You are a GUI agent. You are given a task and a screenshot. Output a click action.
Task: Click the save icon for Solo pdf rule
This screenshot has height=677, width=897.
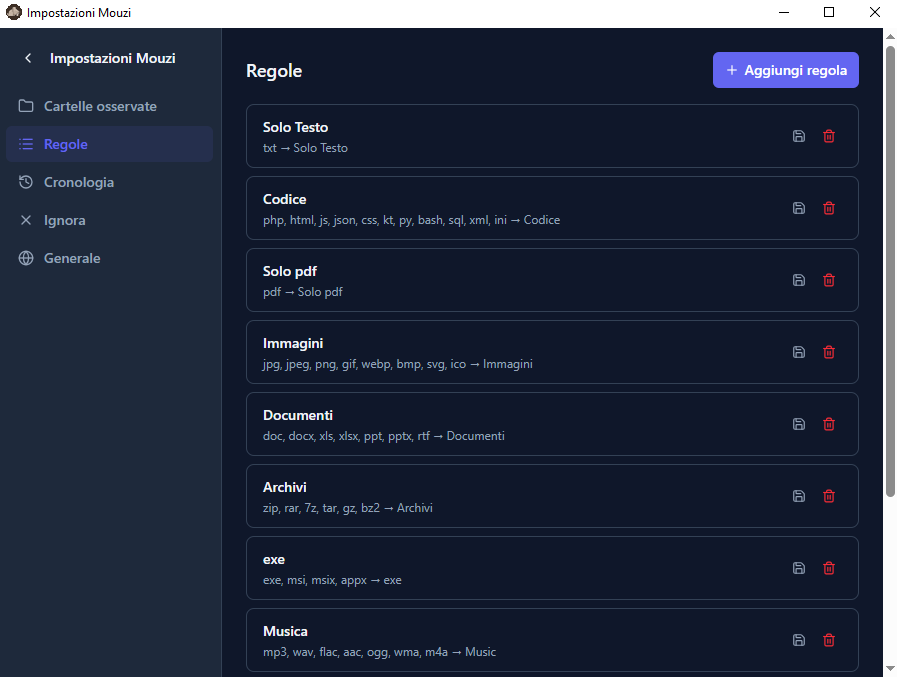[799, 280]
